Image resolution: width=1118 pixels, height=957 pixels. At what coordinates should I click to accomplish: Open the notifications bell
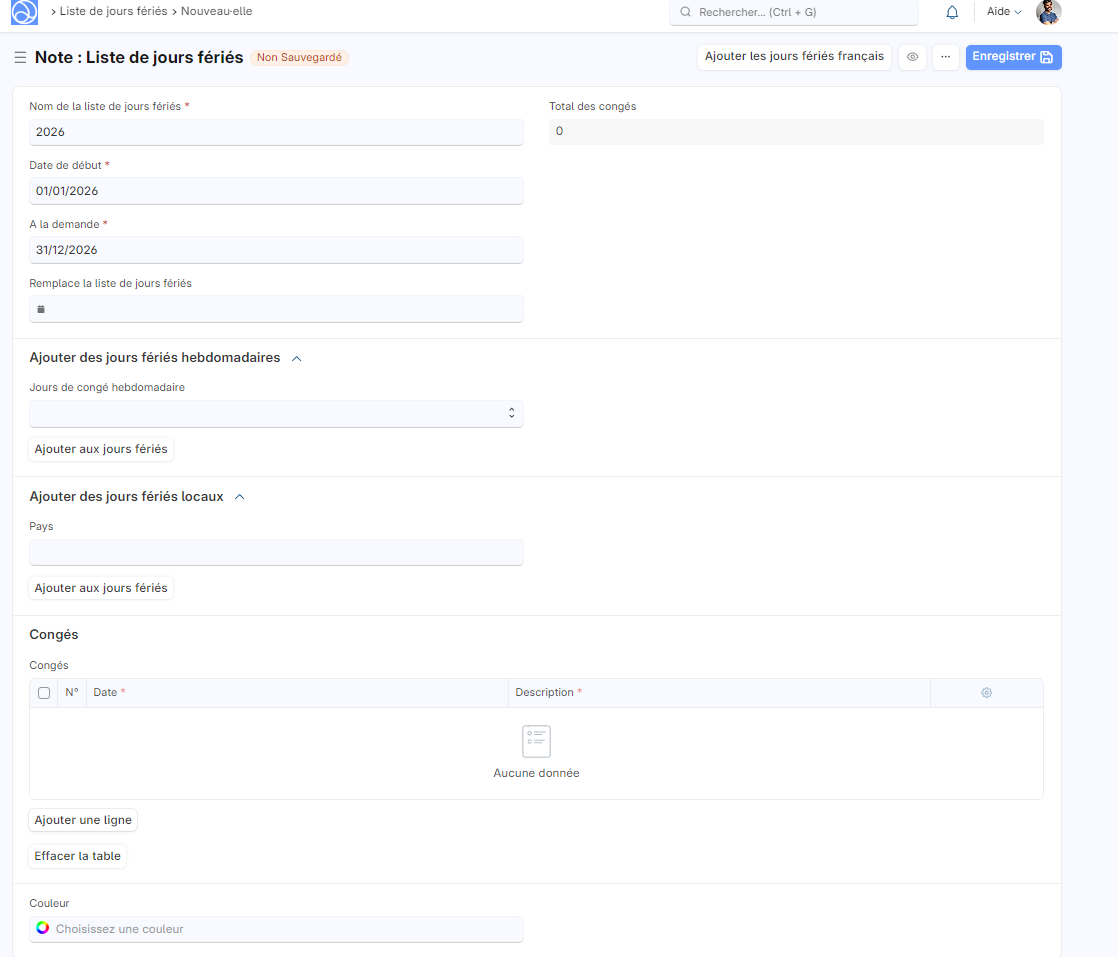tap(951, 12)
